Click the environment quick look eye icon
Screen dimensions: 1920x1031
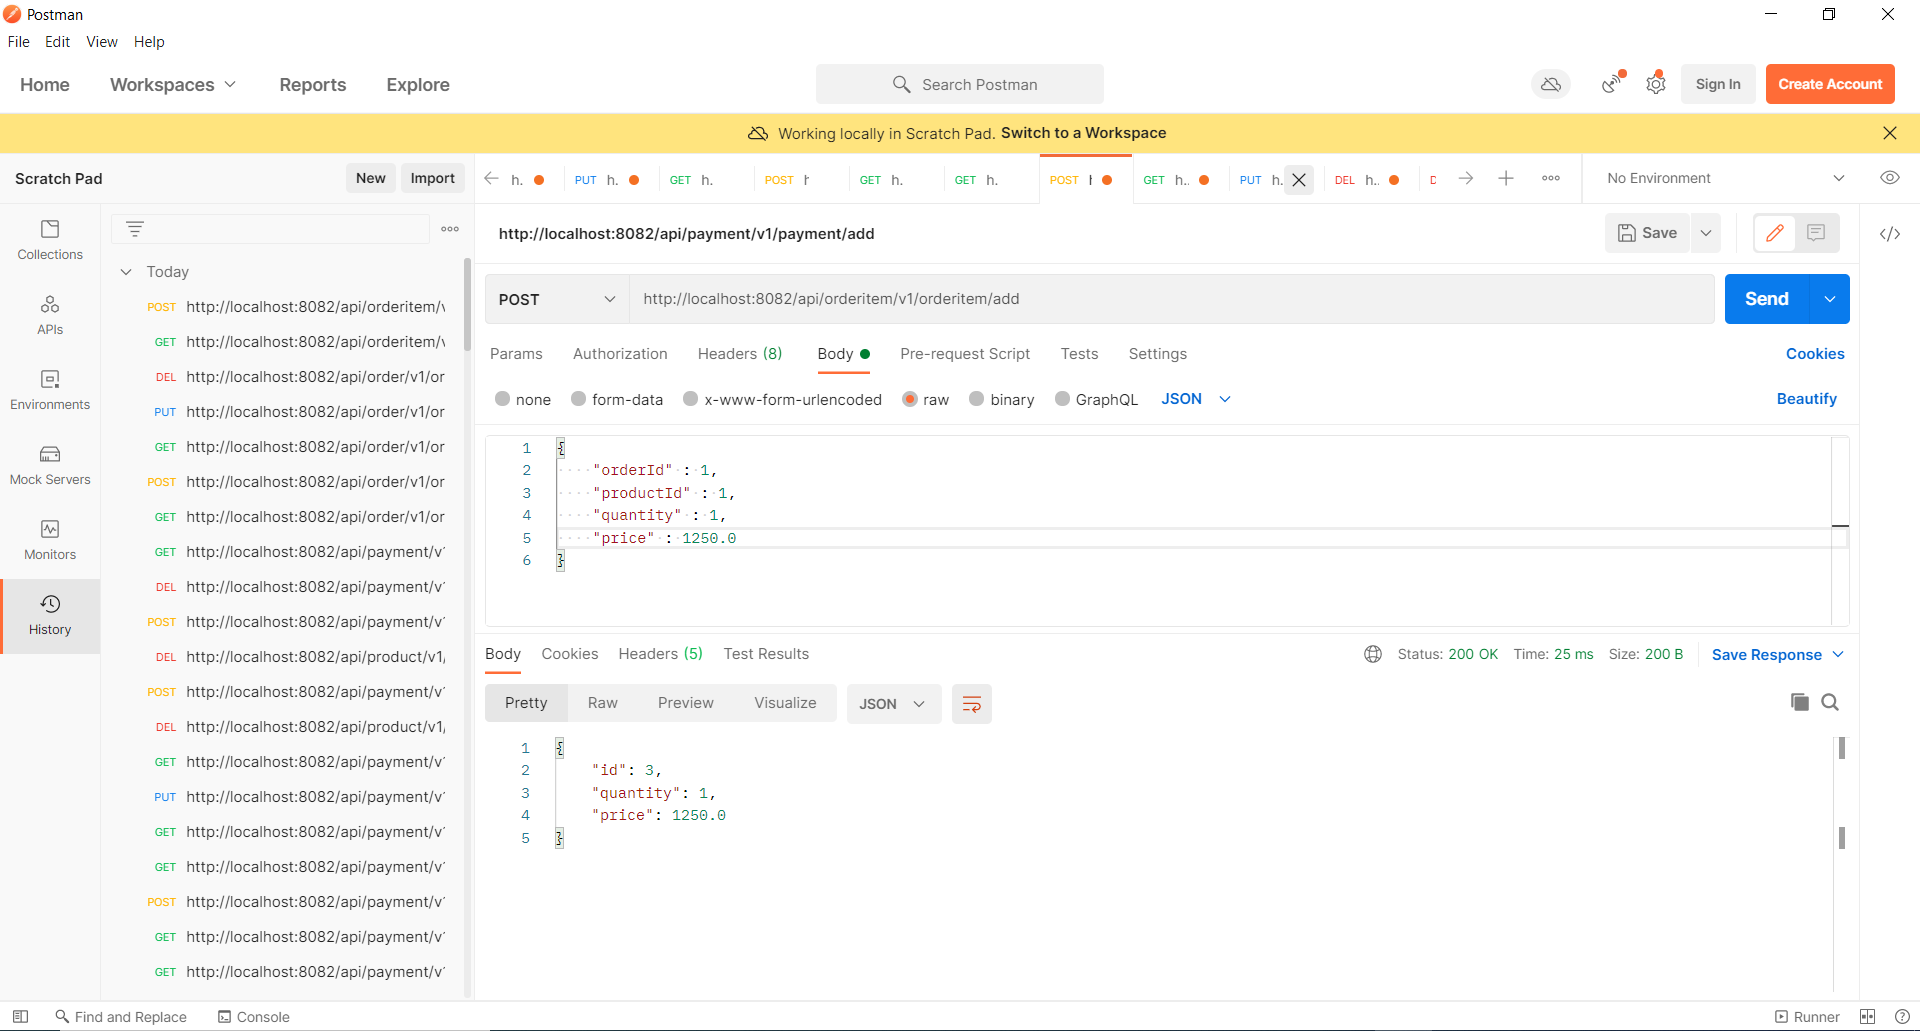tap(1889, 178)
